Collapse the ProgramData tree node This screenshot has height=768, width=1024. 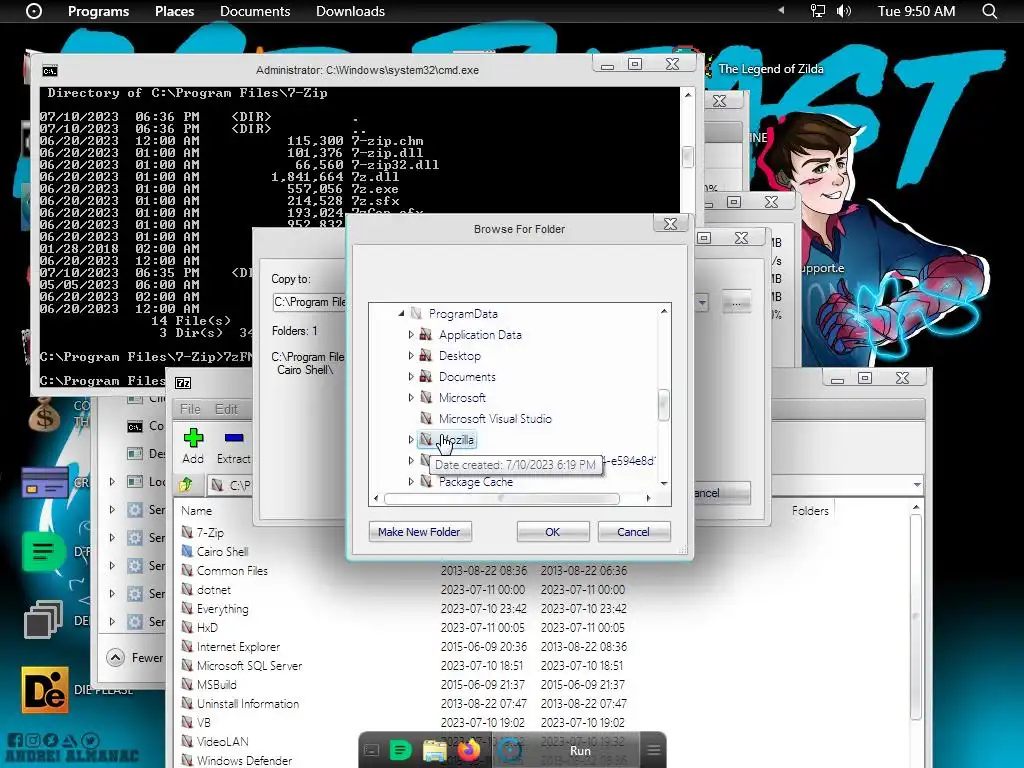point(402,313)
